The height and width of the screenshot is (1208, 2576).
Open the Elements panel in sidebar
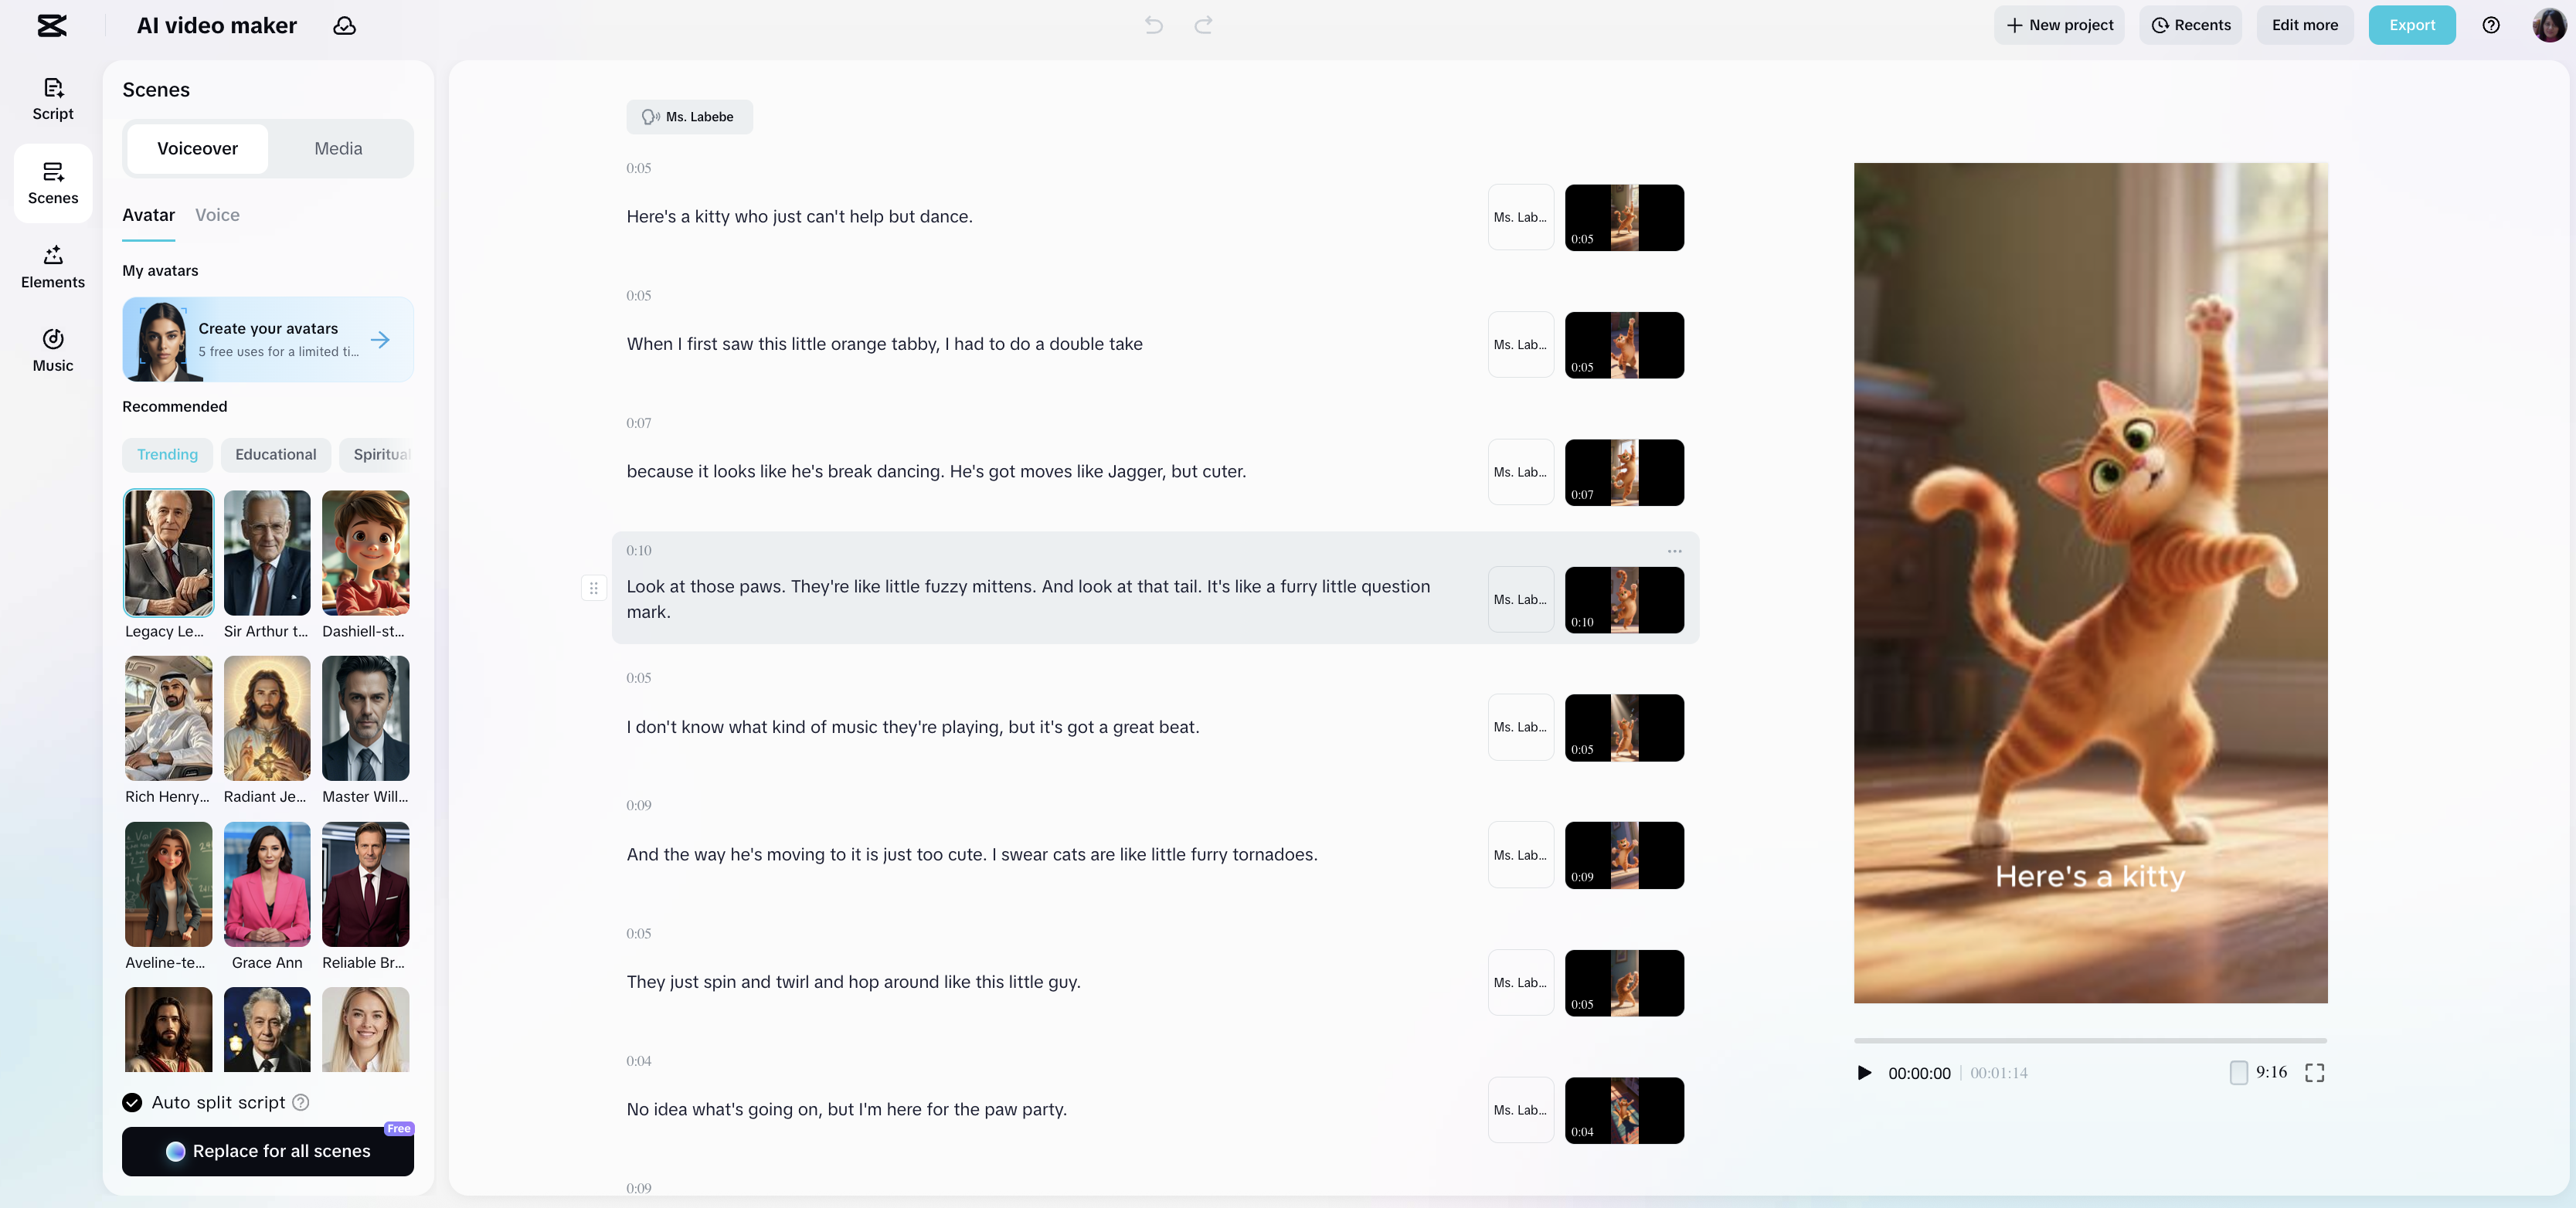click(53, 267)
